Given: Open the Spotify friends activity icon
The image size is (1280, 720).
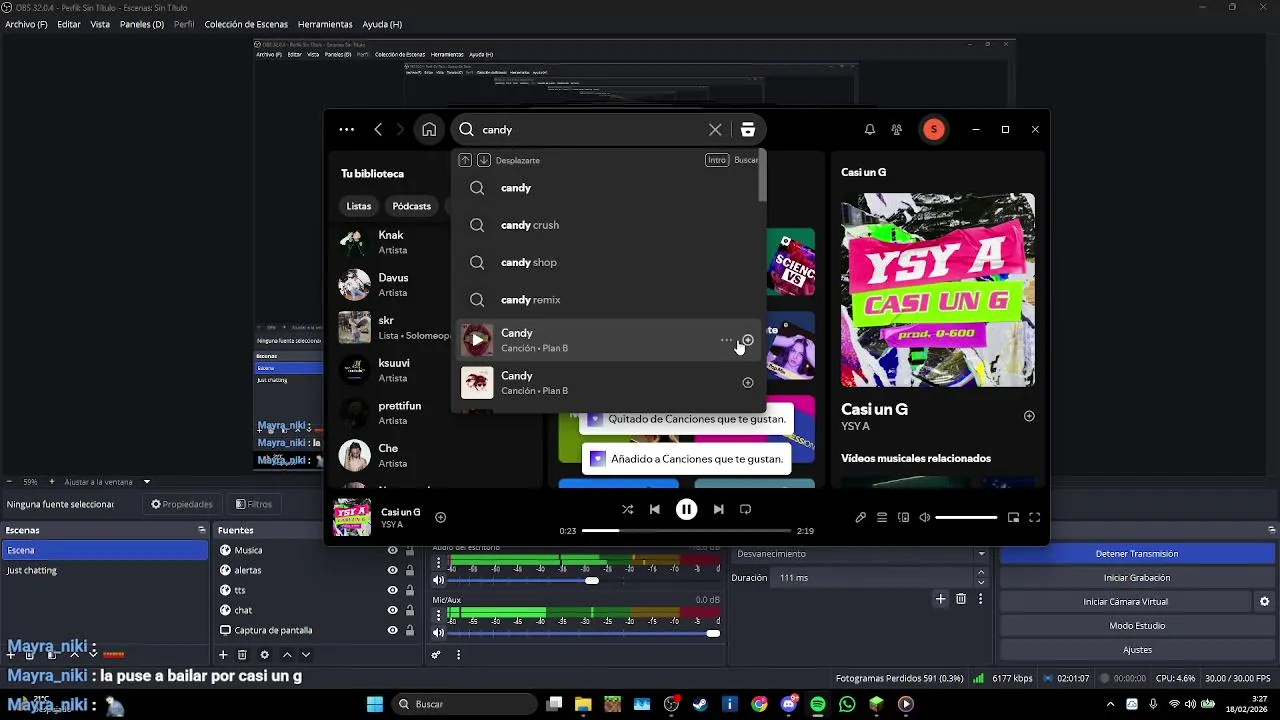Looking at the screenshot, I should pyautogui.click(x=896, y=129).
